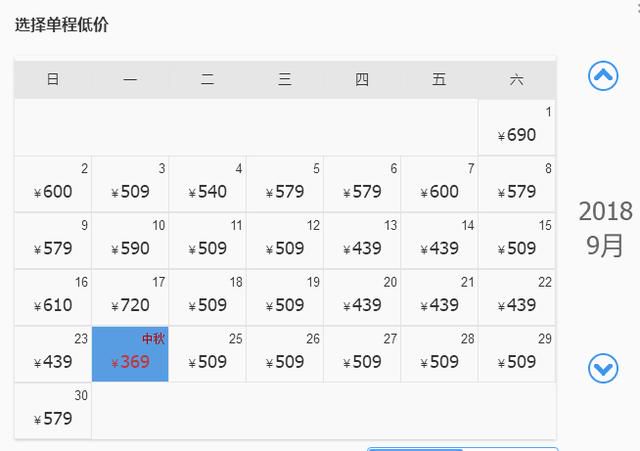The width and height of the screenshot is (640, 451).
Task: Pick September 4 fare ¥540
Action: pos(207,184)
